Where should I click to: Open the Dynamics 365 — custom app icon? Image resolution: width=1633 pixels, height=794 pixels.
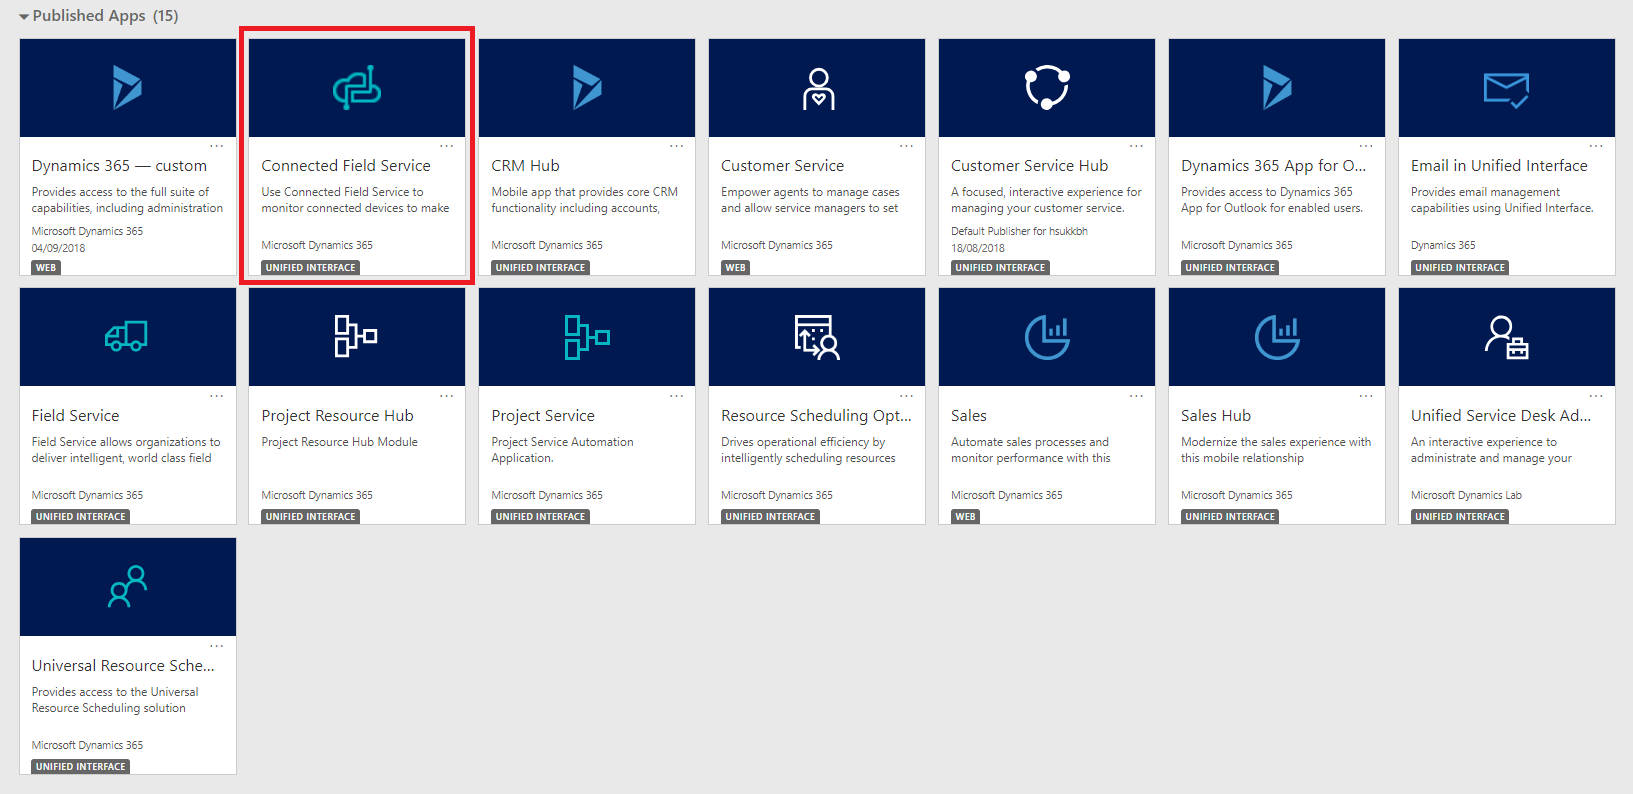coord(127,88)
